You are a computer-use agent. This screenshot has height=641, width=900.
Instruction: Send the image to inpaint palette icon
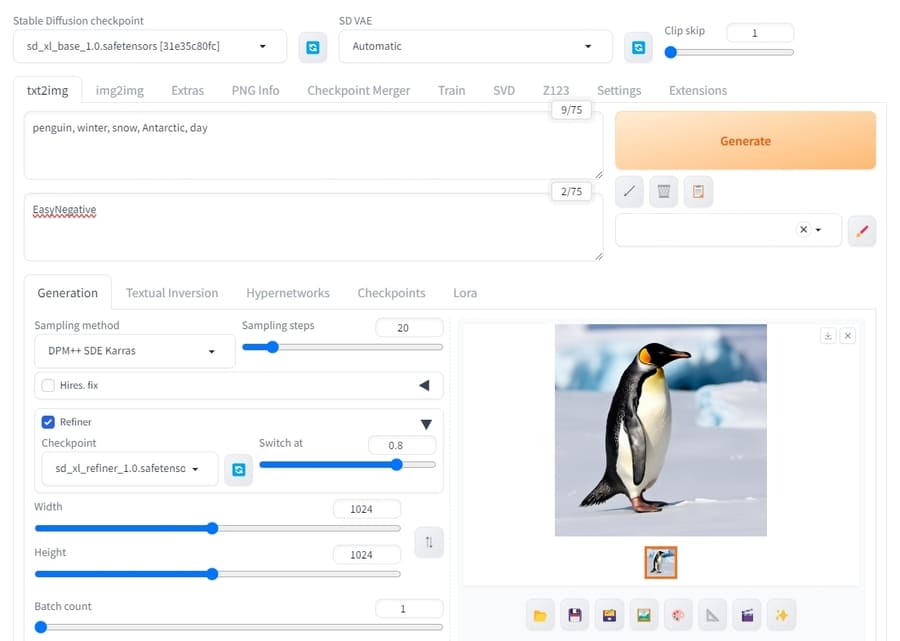tap(678, 615)
